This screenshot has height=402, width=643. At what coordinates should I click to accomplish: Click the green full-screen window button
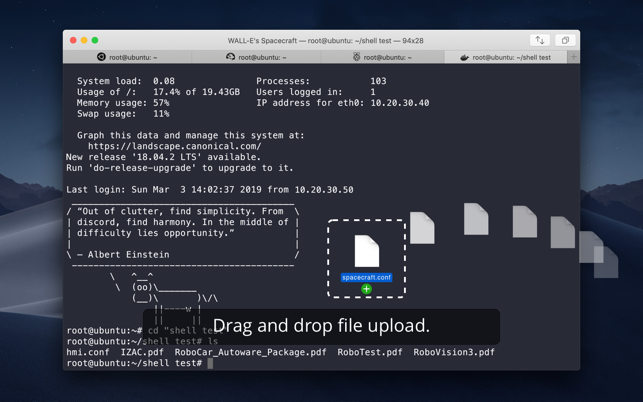pos(95,41)
